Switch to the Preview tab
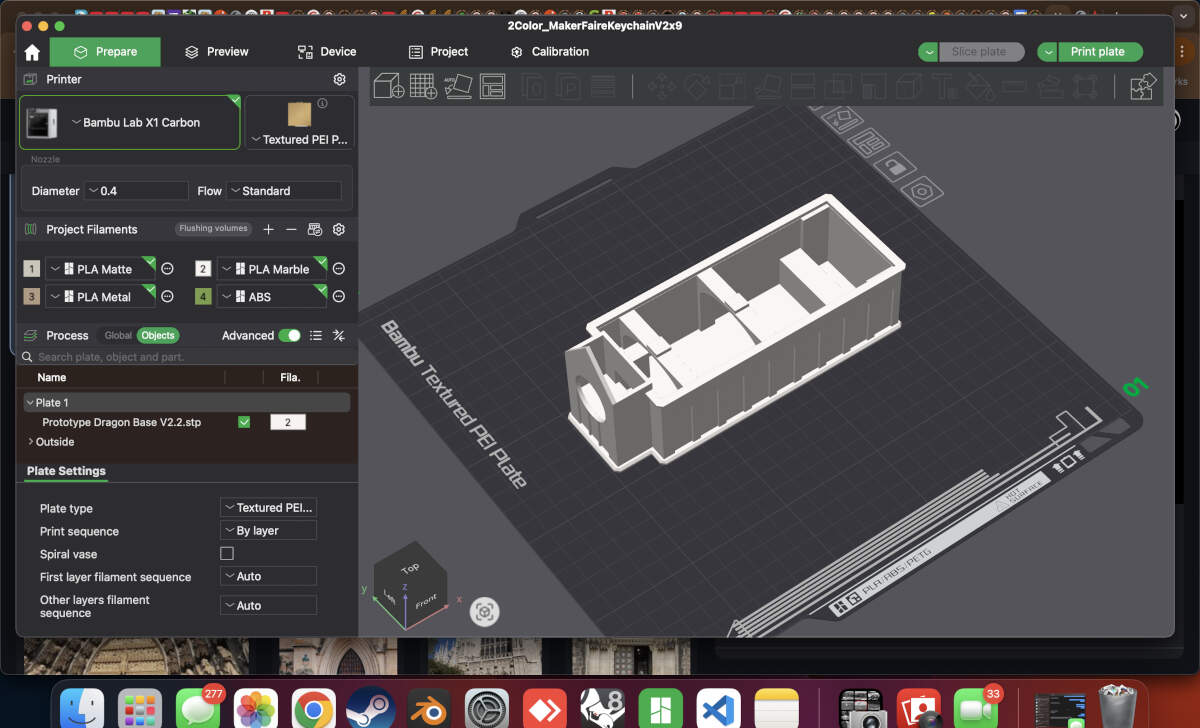 point(217,52)
